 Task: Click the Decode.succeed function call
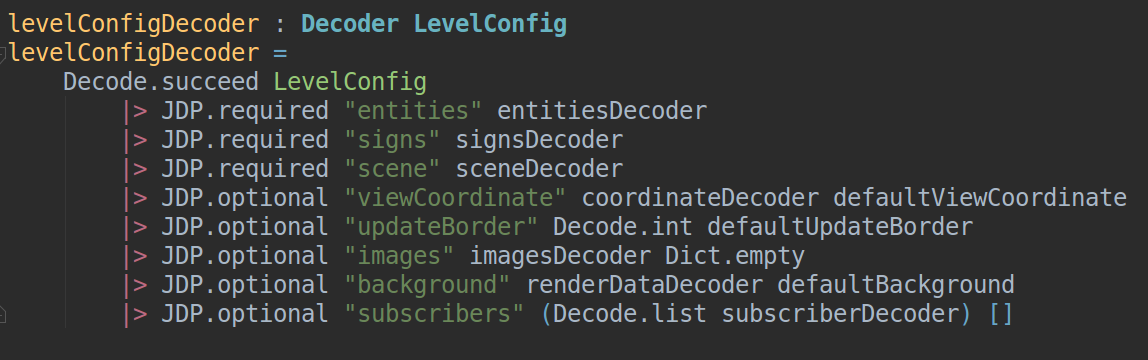[161, 82]
